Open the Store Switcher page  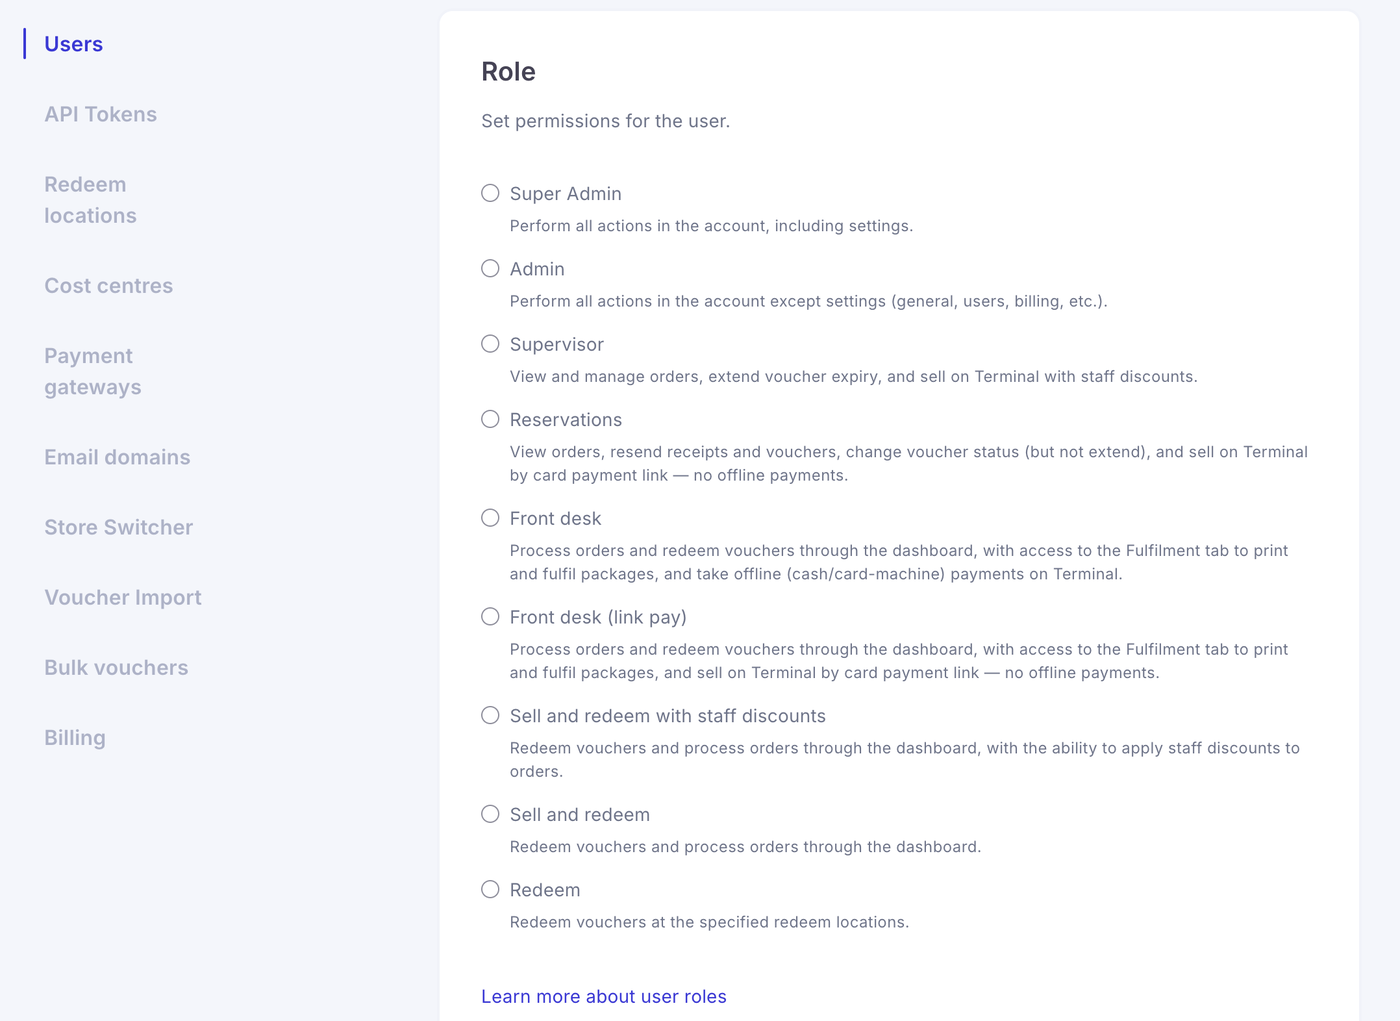pos(118,527)
